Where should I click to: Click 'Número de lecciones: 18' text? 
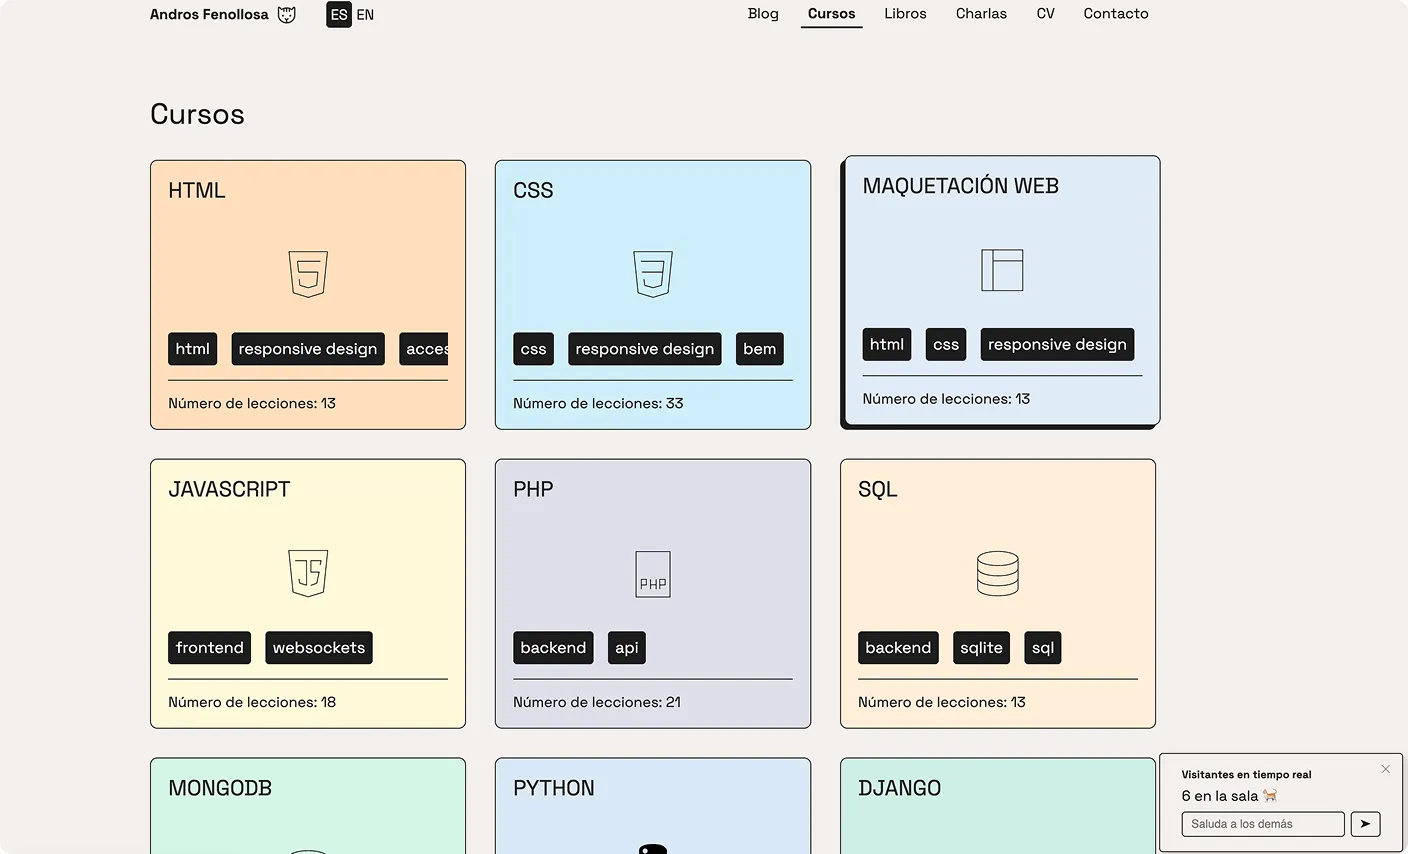click(x=252, y=702)
